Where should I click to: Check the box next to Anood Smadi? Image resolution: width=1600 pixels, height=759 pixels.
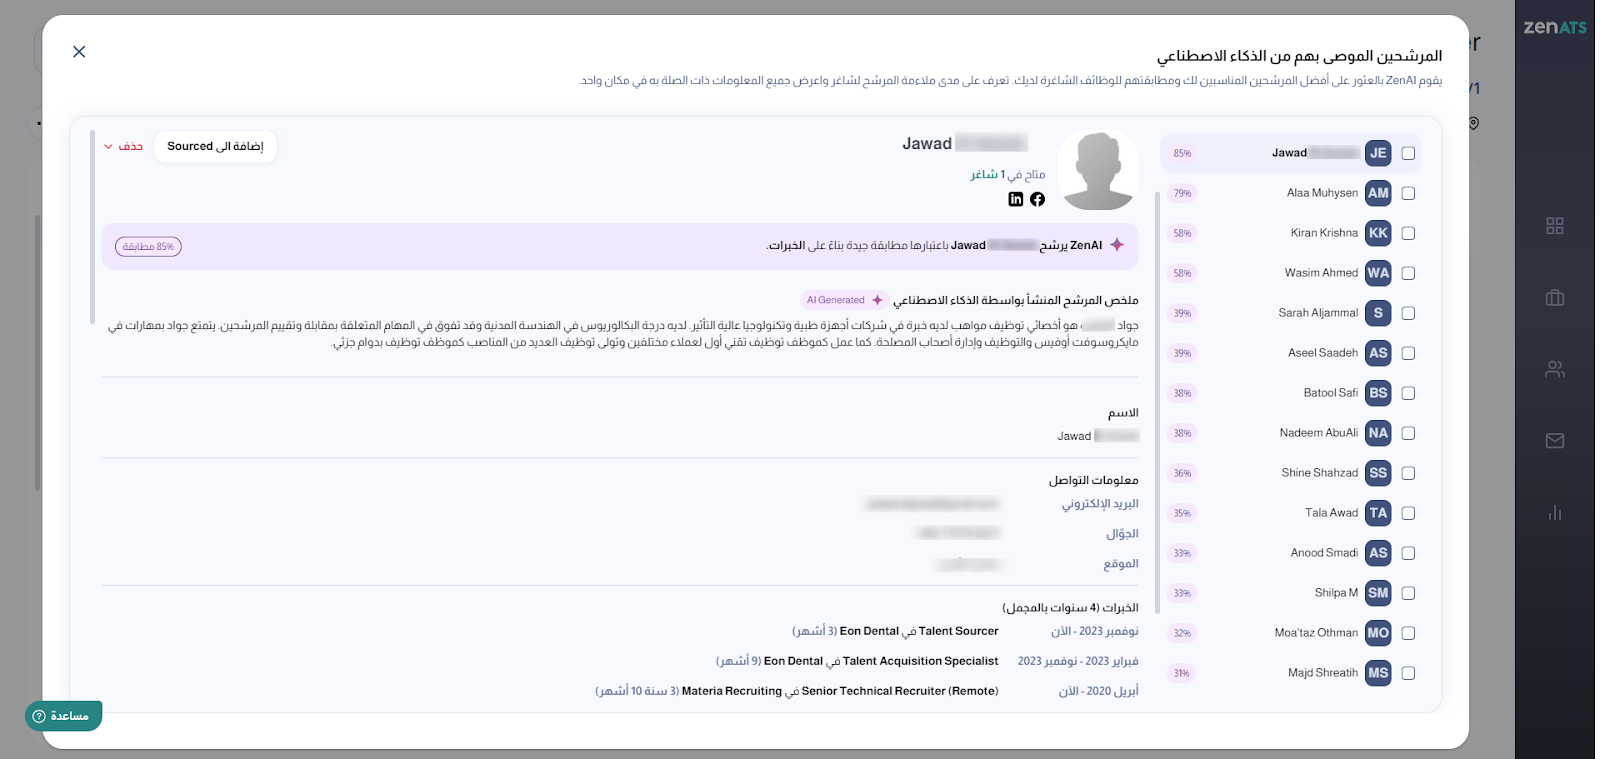click(x=1408, y=553)
